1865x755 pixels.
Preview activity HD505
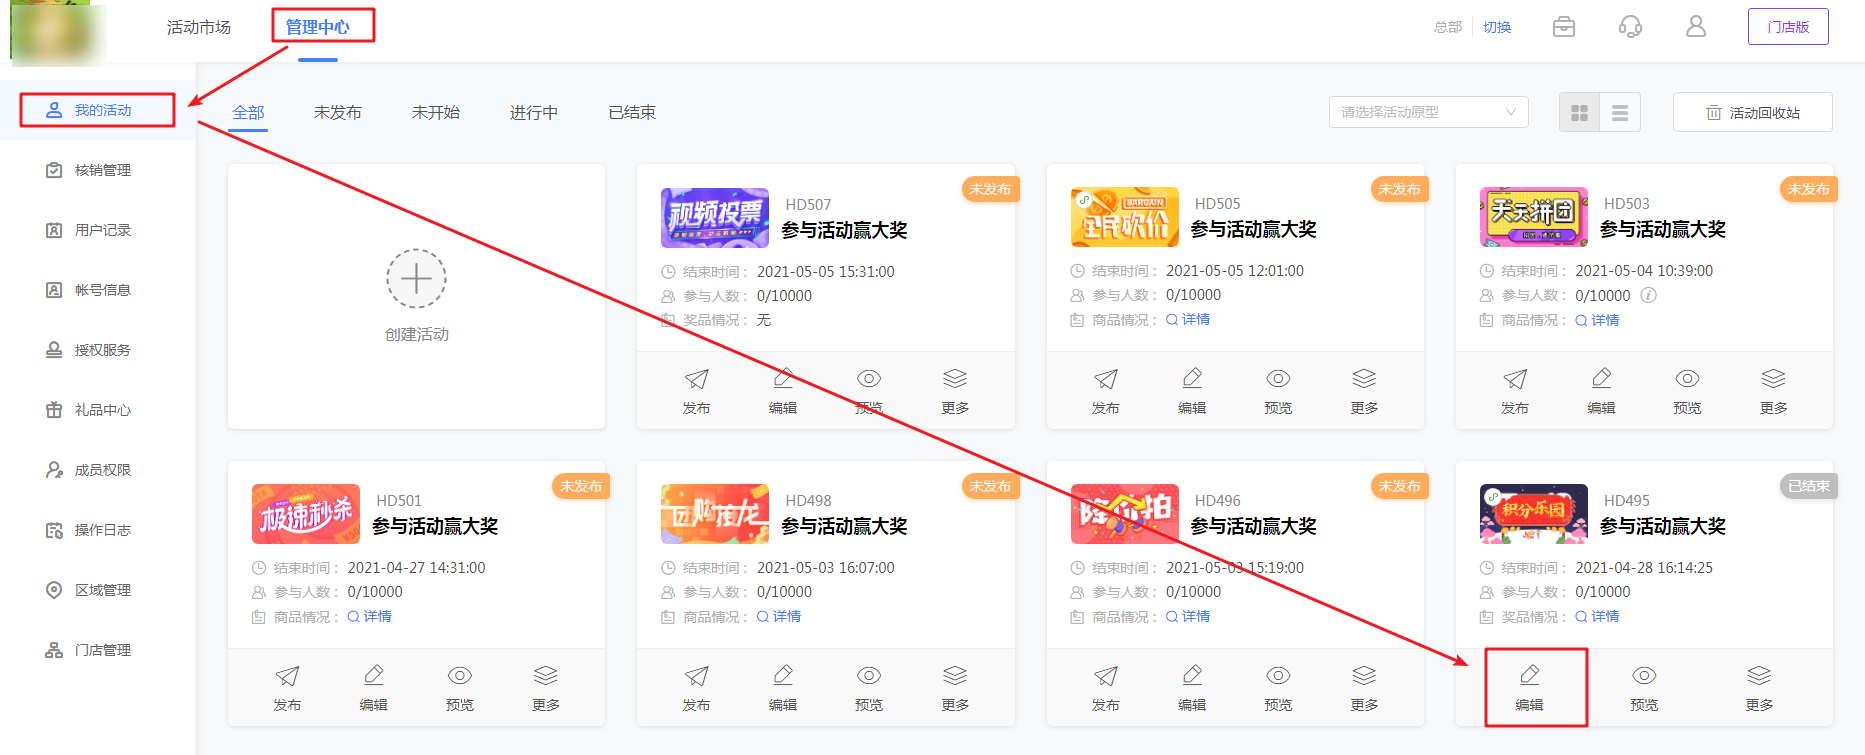coord(1278,391)
